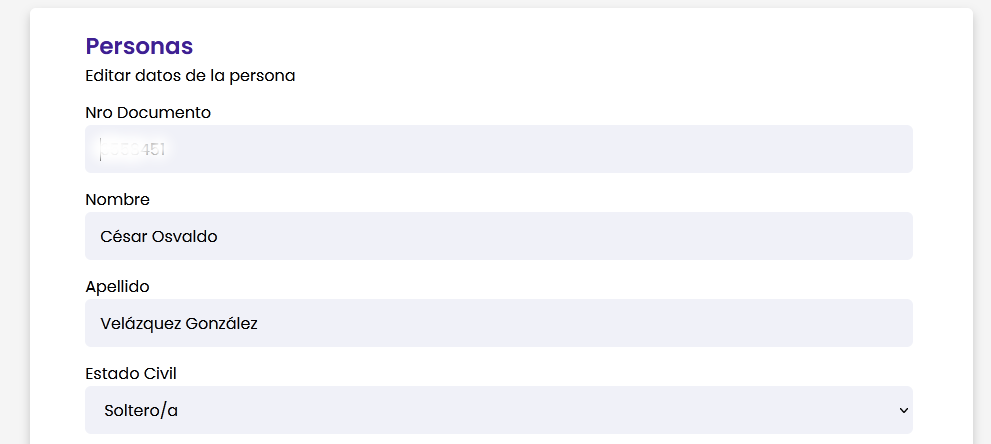
Task: Click the word "González" in Apellido
Action: (x=222, y=324)
